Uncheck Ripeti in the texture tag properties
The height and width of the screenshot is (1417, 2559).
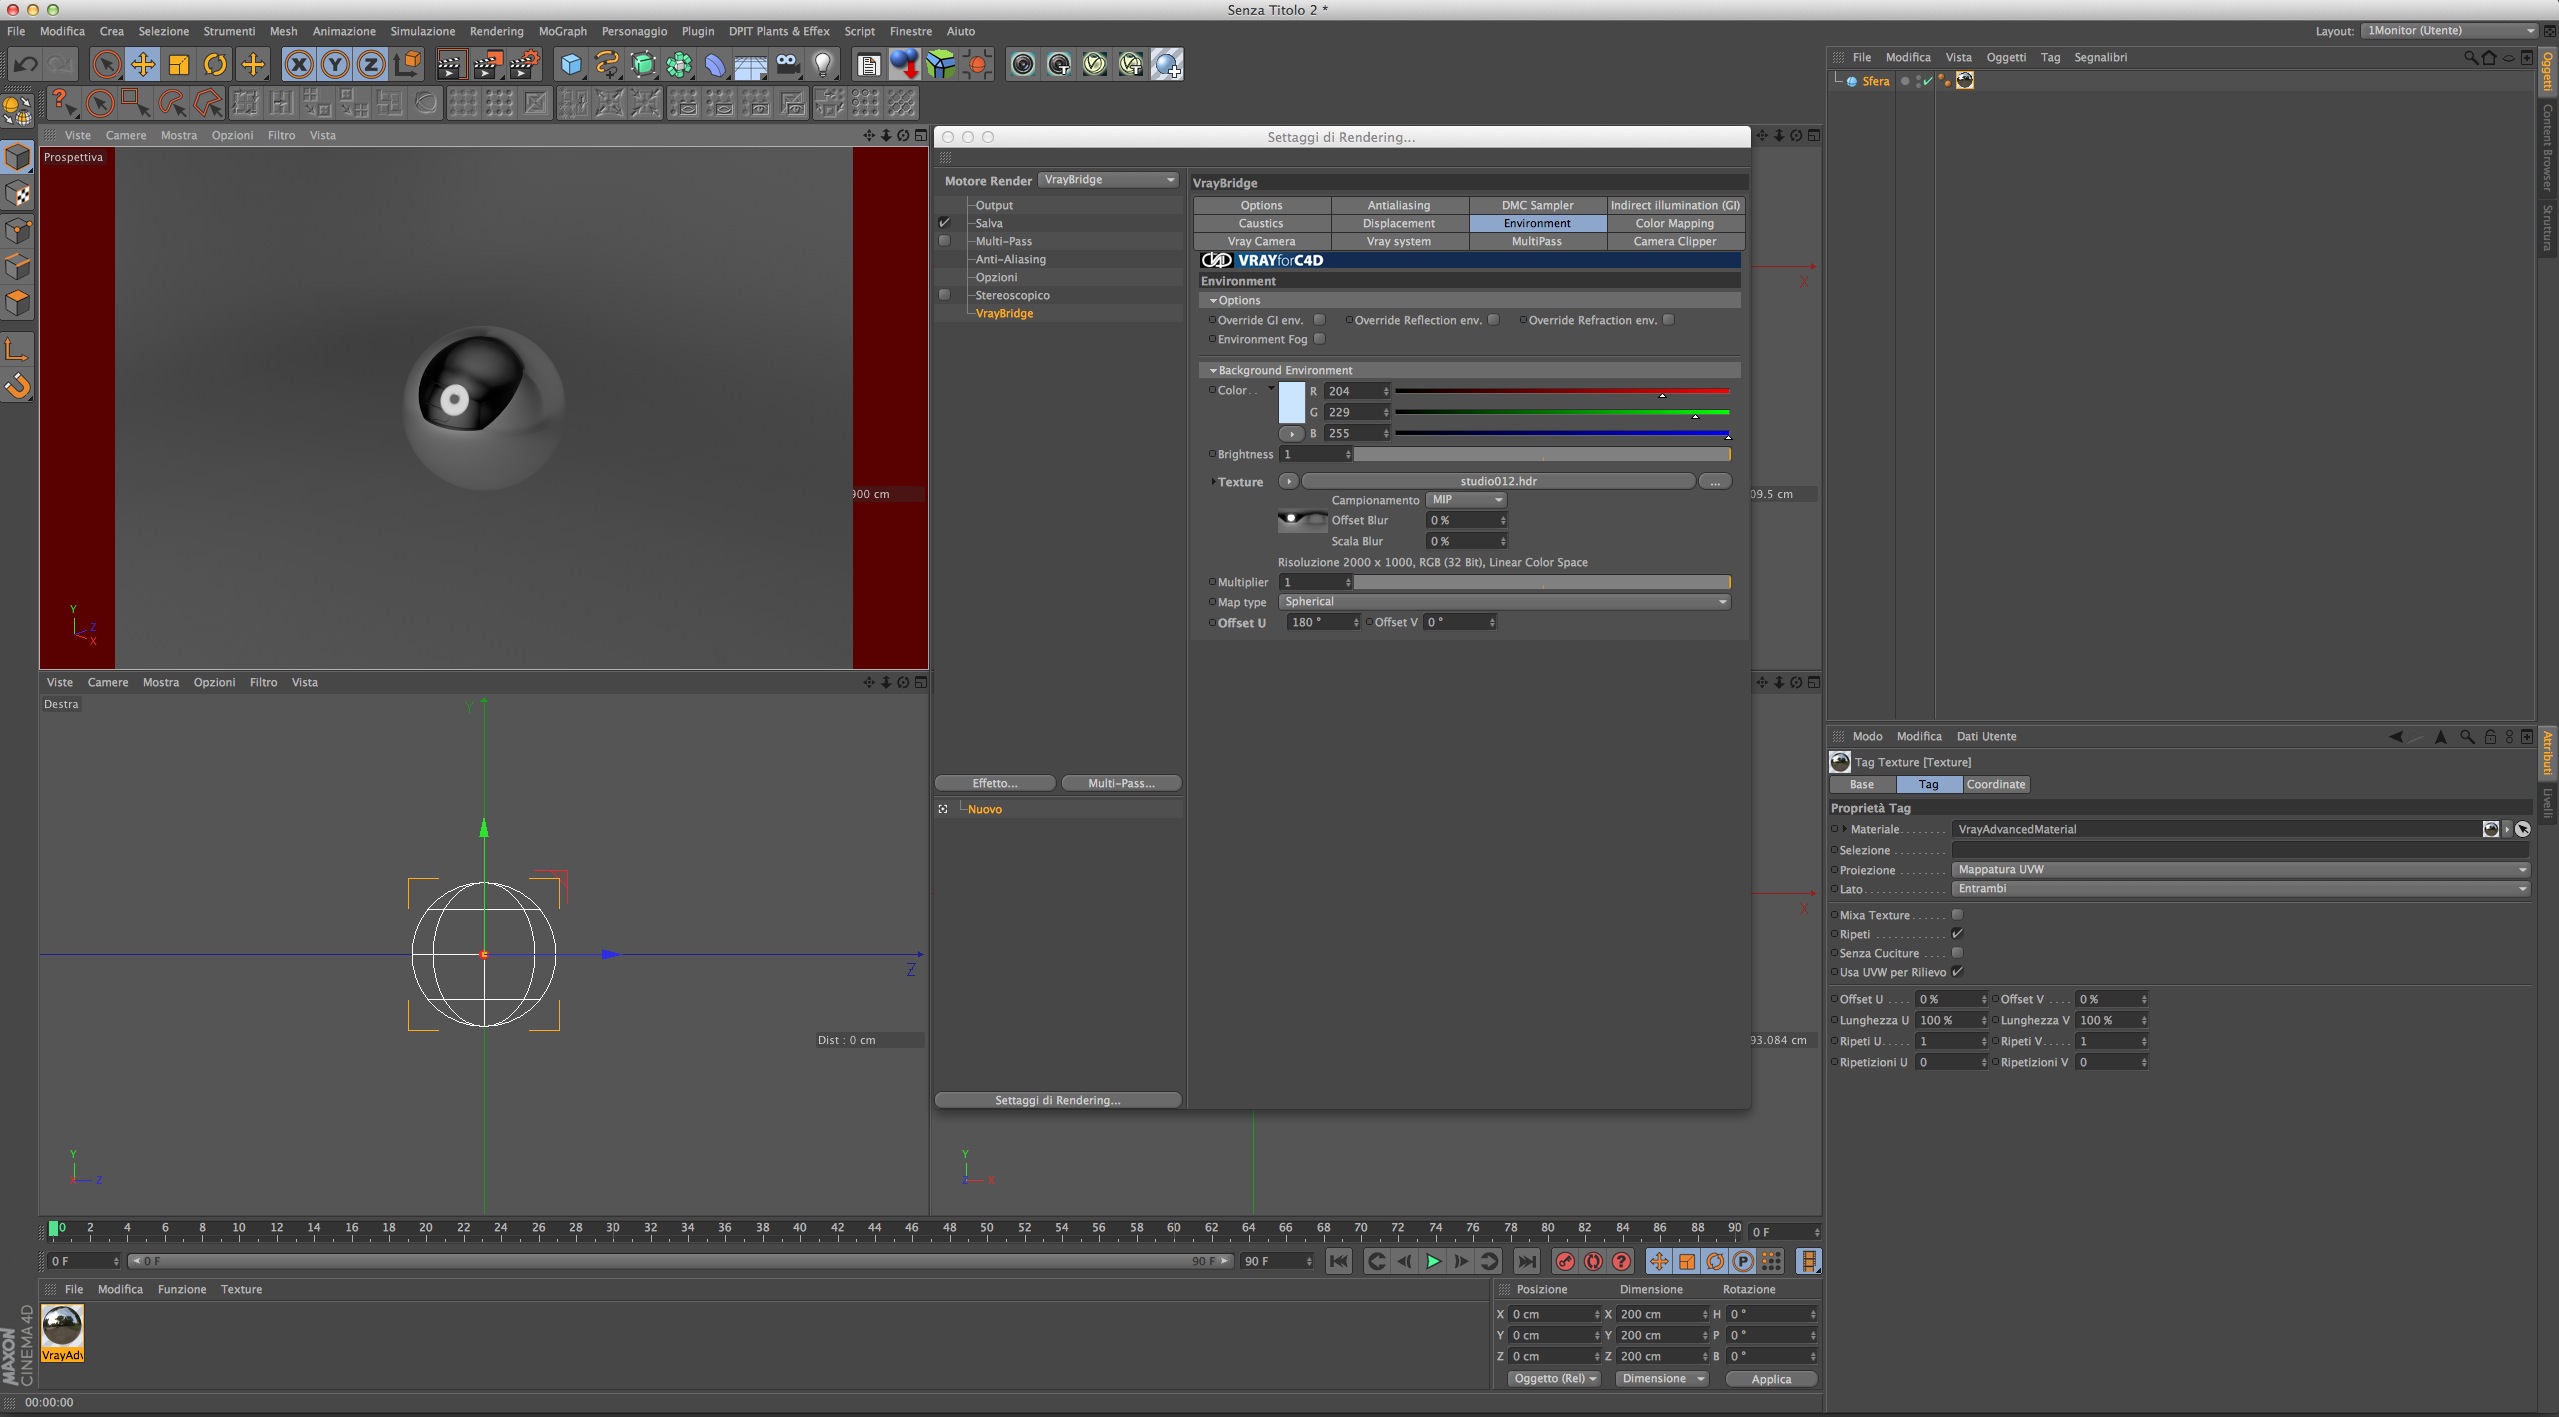[x=1957, y=934]
